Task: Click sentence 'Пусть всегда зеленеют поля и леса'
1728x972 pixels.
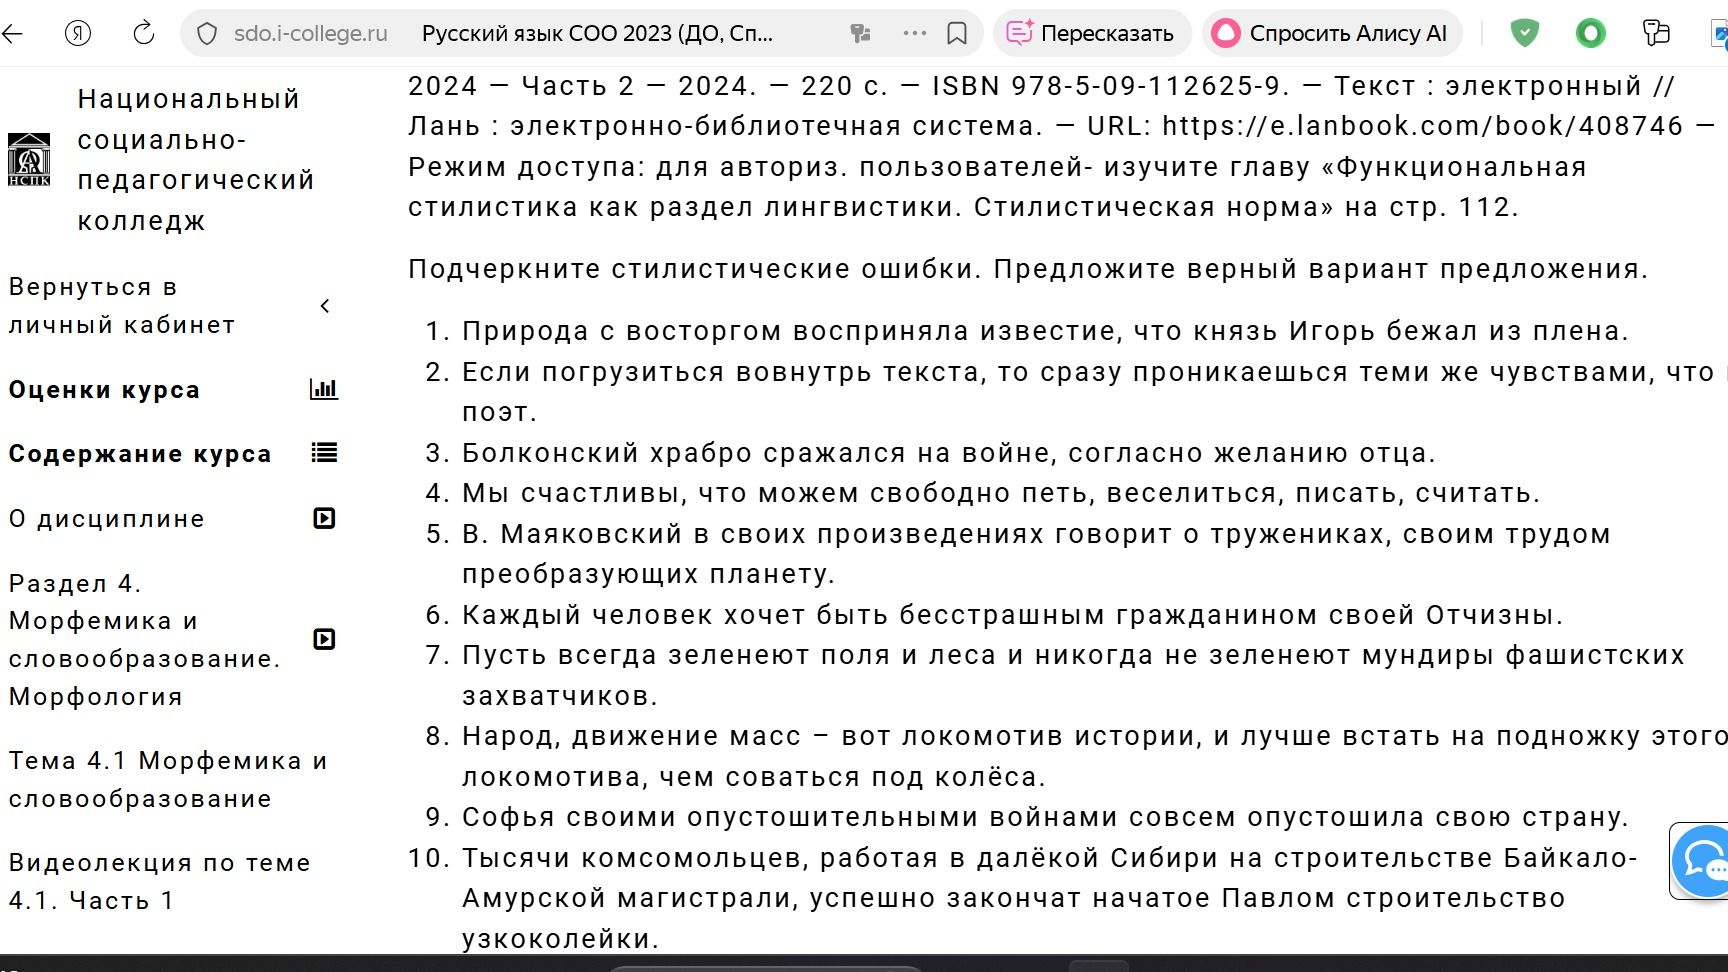Action: click(1073, 675)
